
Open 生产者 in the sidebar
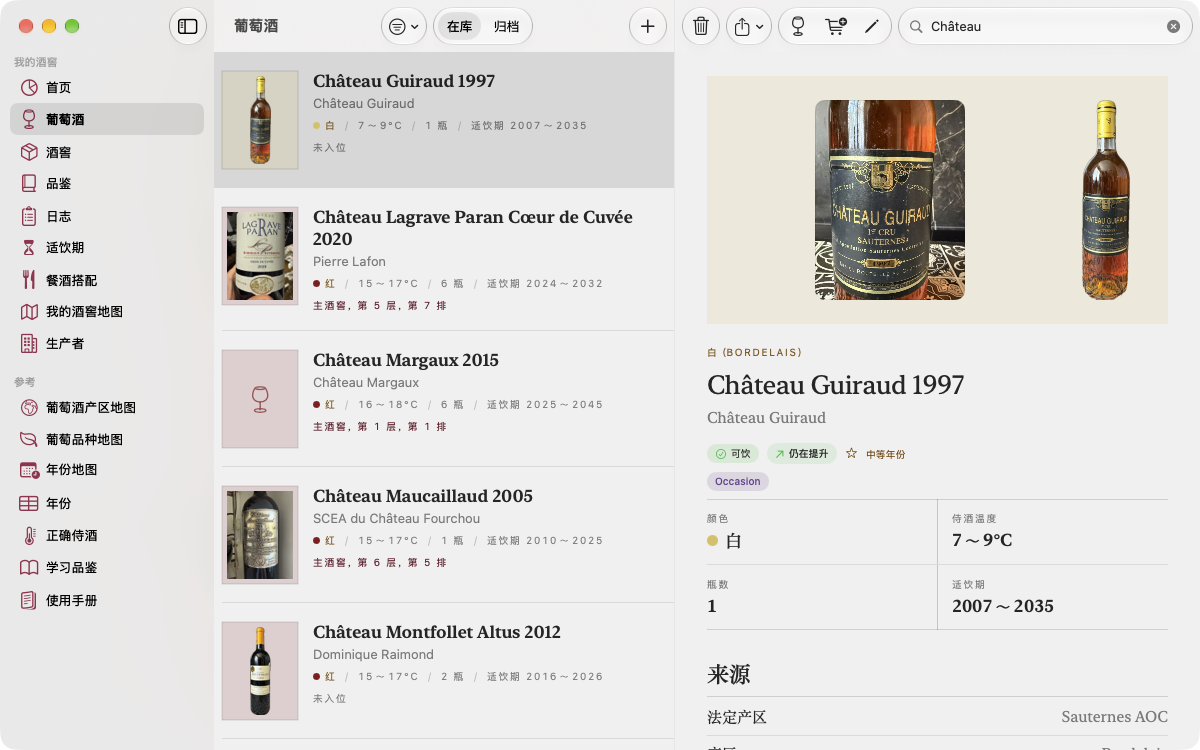pyautogui.click(x=107, y=344)
